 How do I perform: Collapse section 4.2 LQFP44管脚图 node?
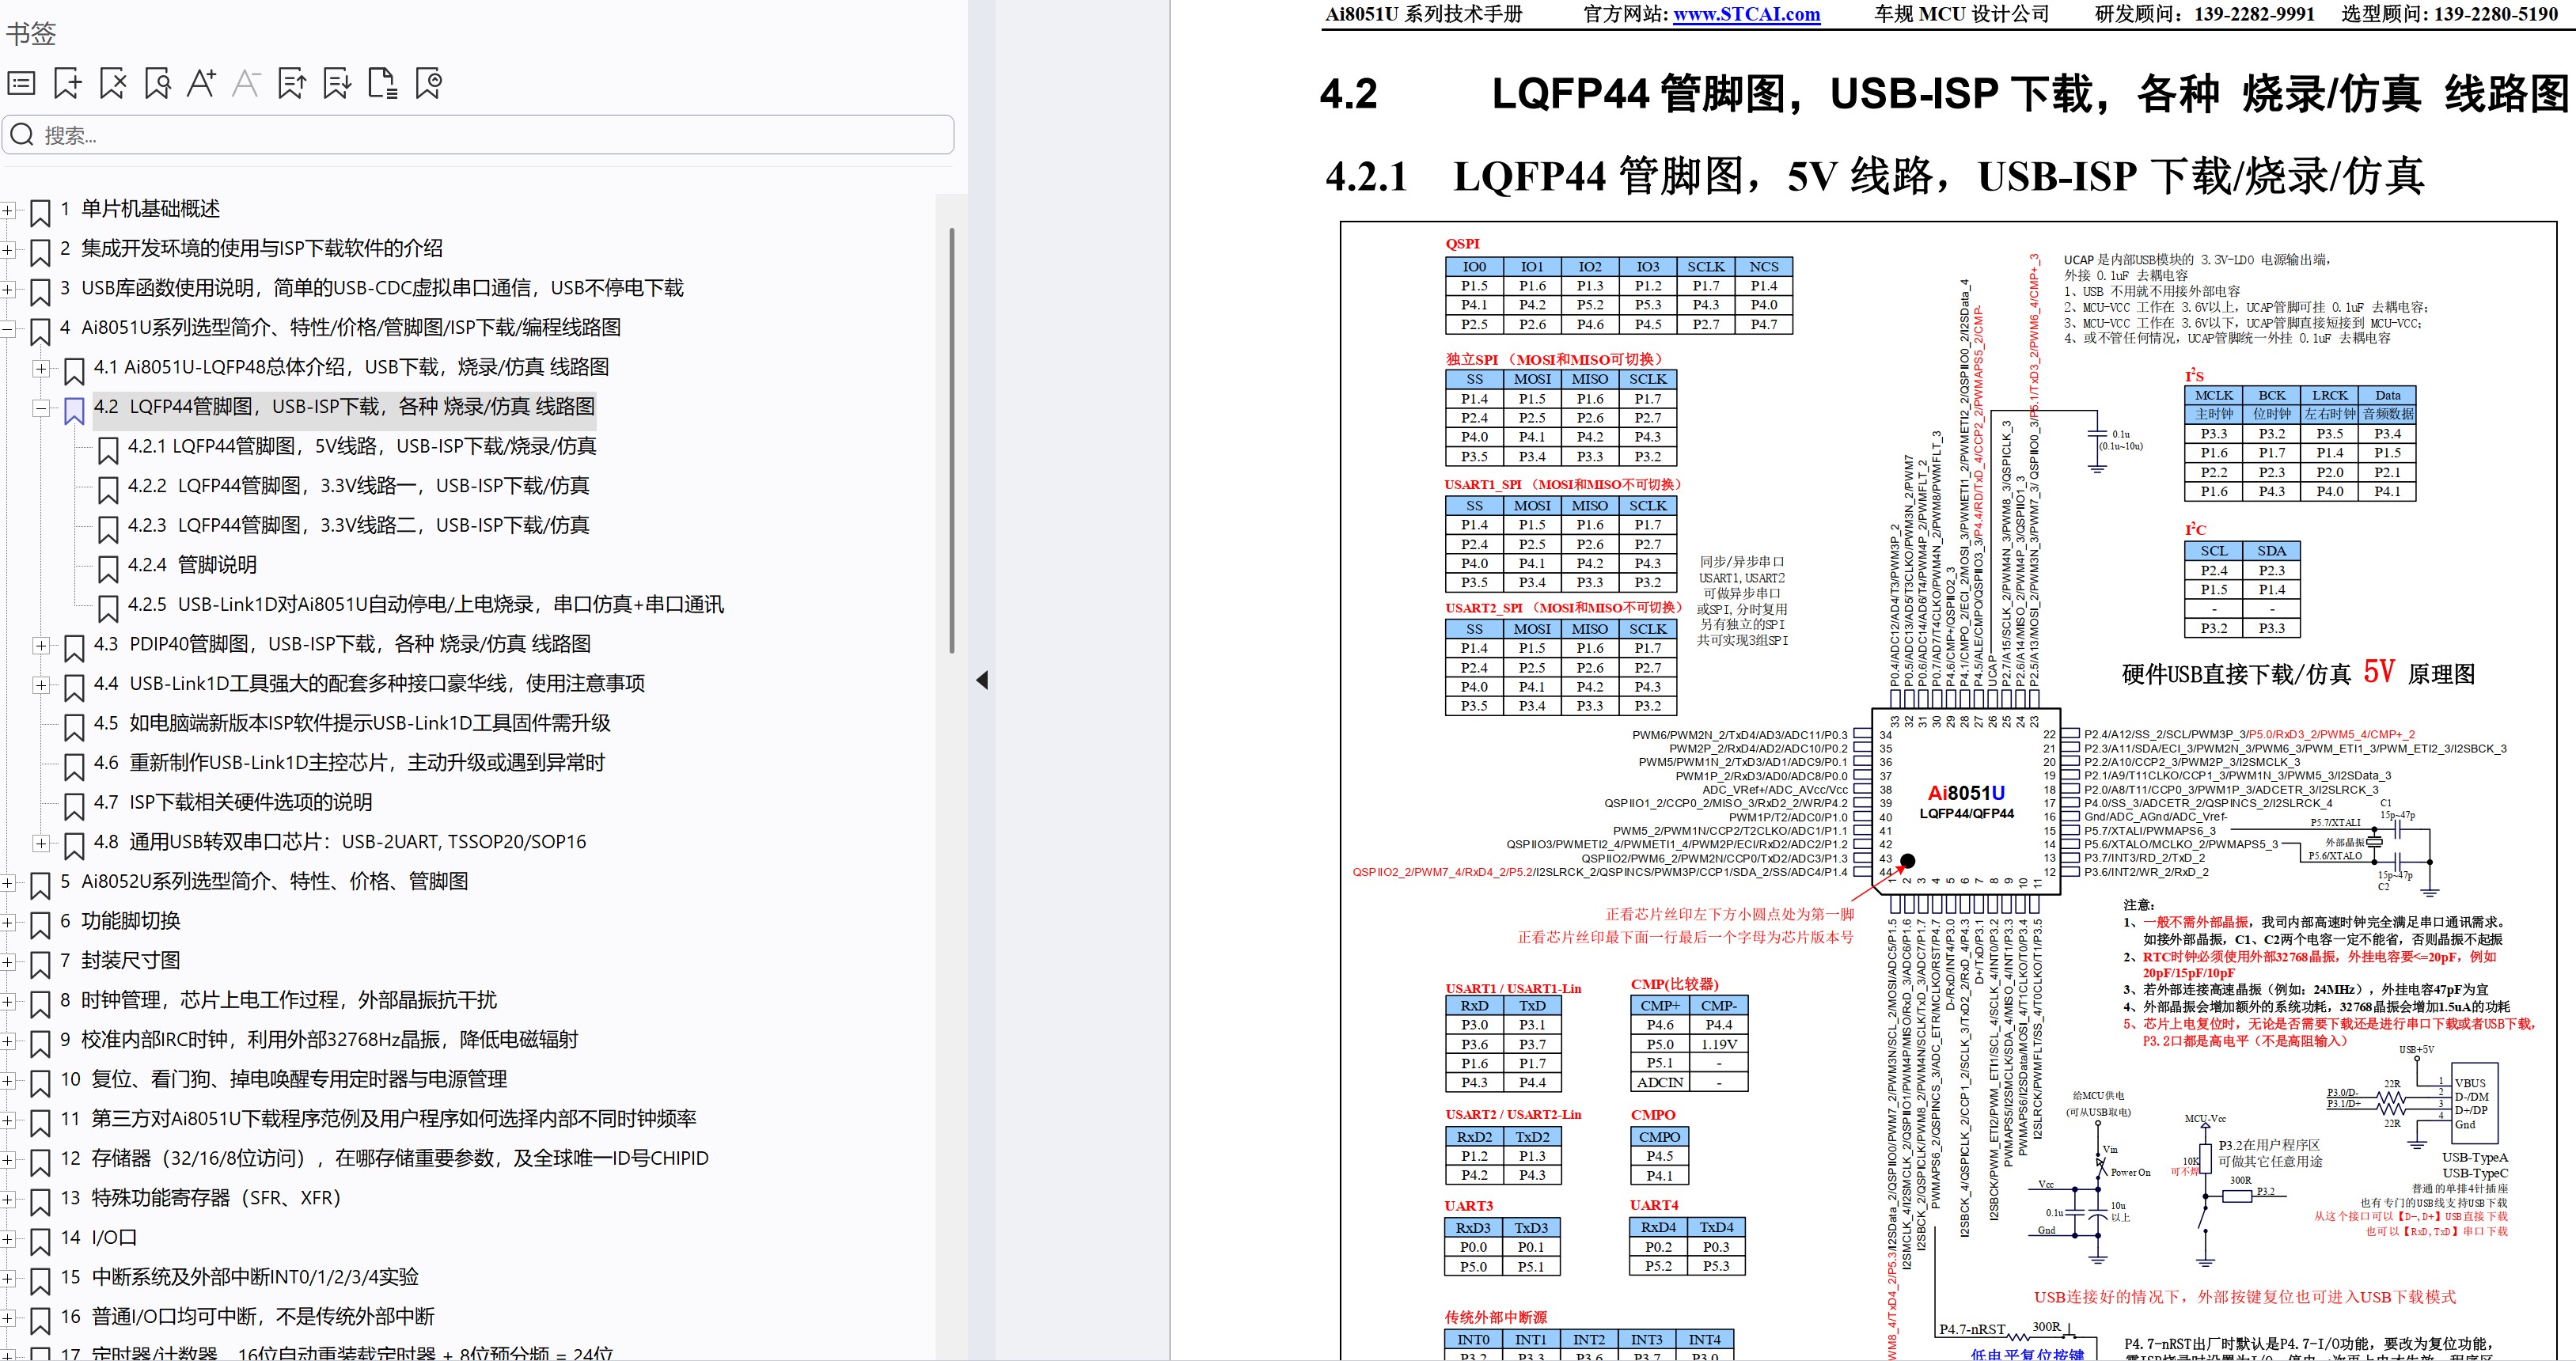point(41,408)
